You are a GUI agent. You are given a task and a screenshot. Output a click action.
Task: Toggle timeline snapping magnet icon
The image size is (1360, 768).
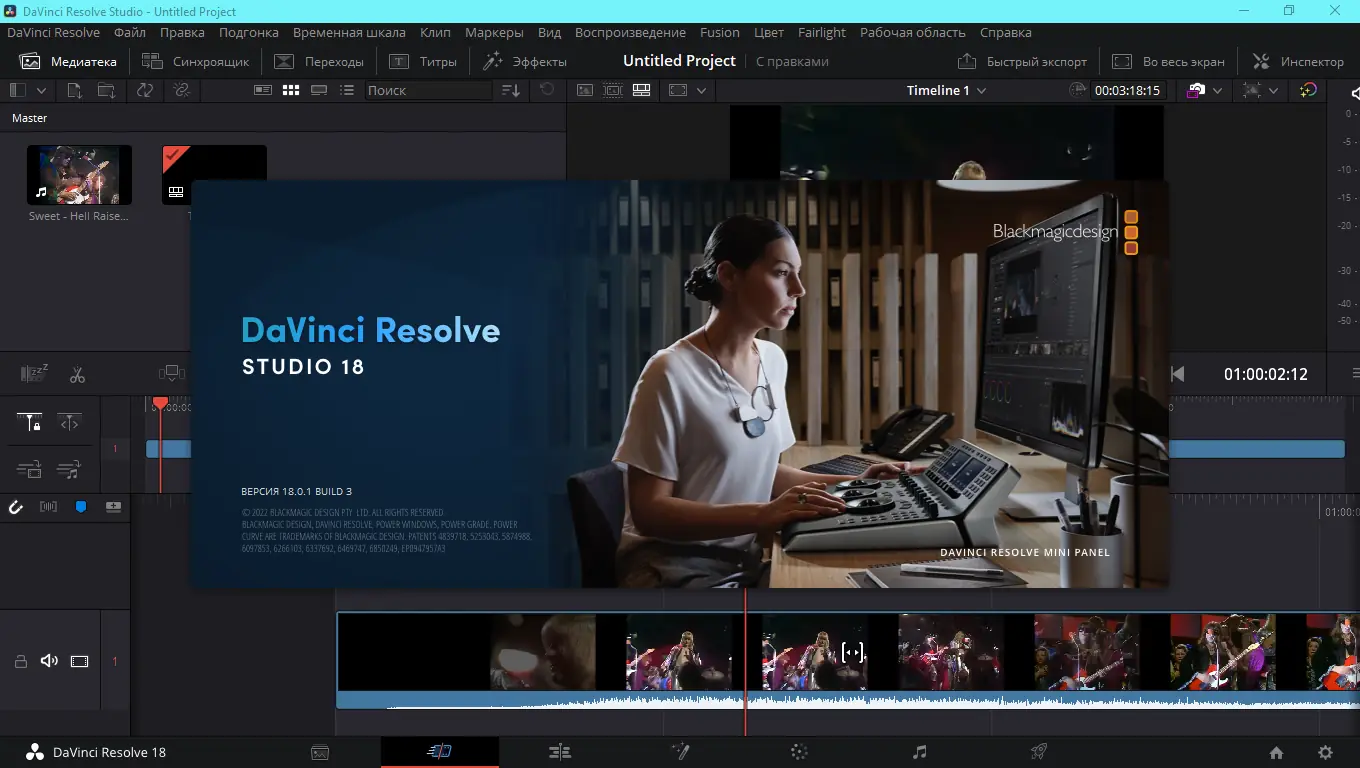16,507
